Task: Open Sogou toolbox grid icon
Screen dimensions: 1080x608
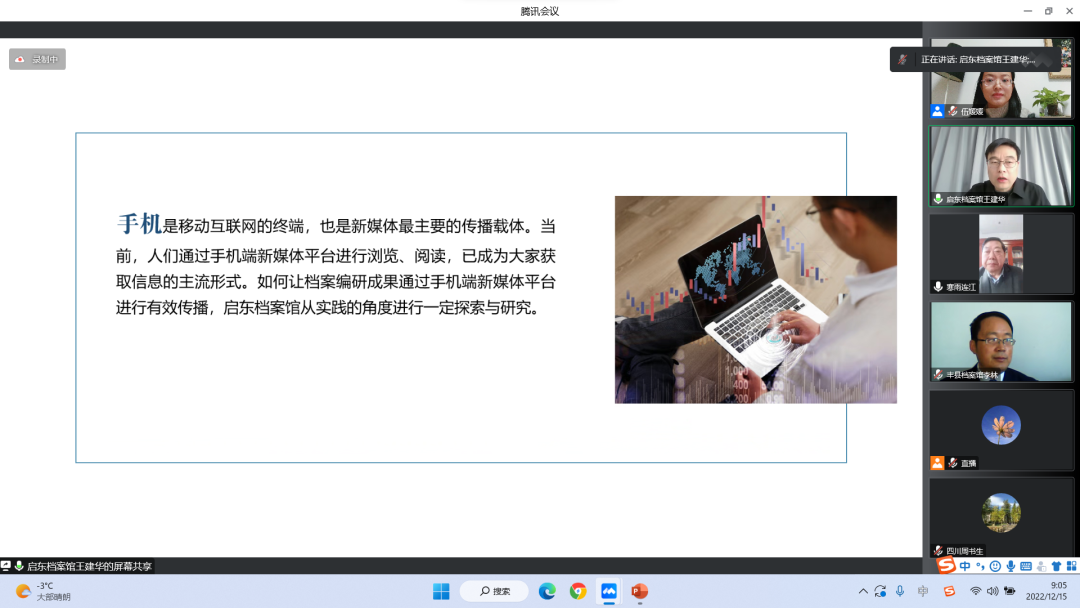Action: point(1072,566)
